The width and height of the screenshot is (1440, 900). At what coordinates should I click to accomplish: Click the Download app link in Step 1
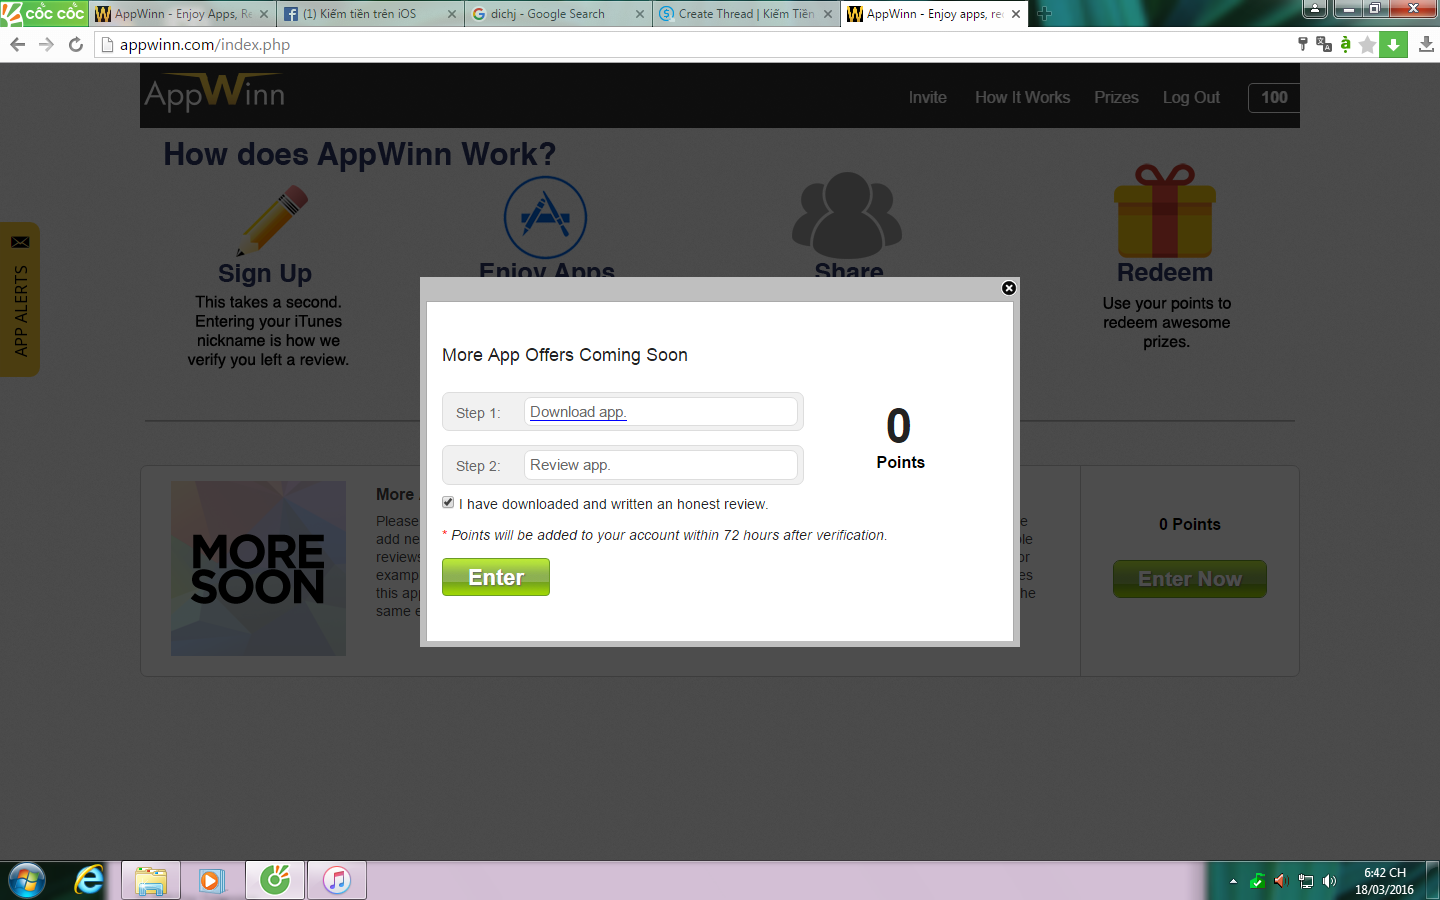[x=578, y=412]
